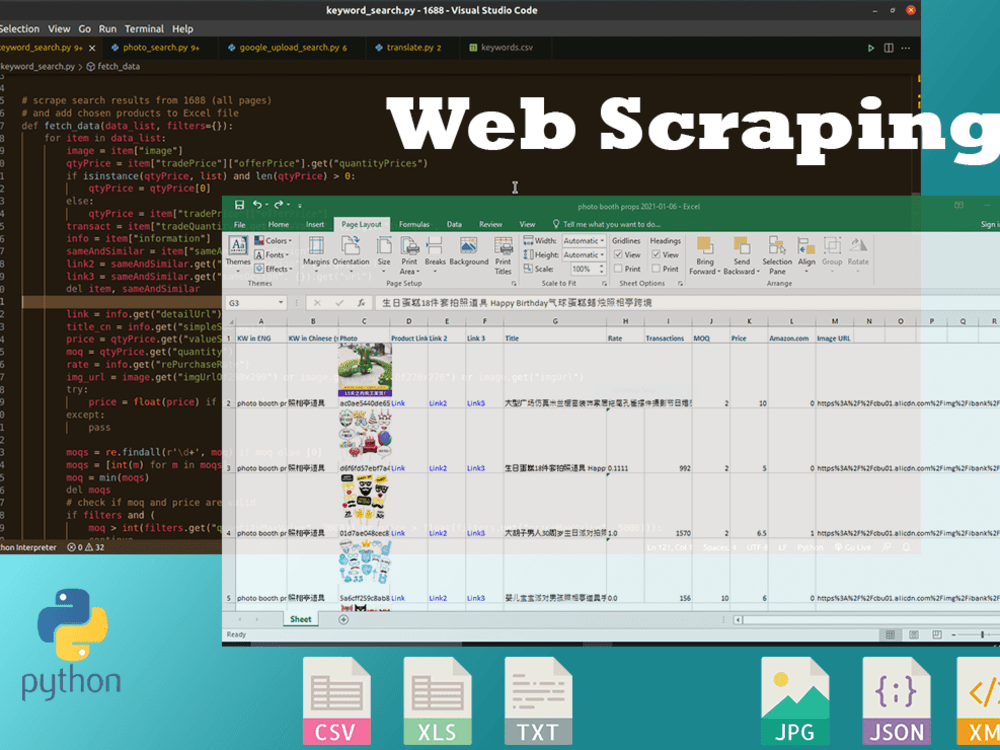Click the Send Backward icon

742,250
